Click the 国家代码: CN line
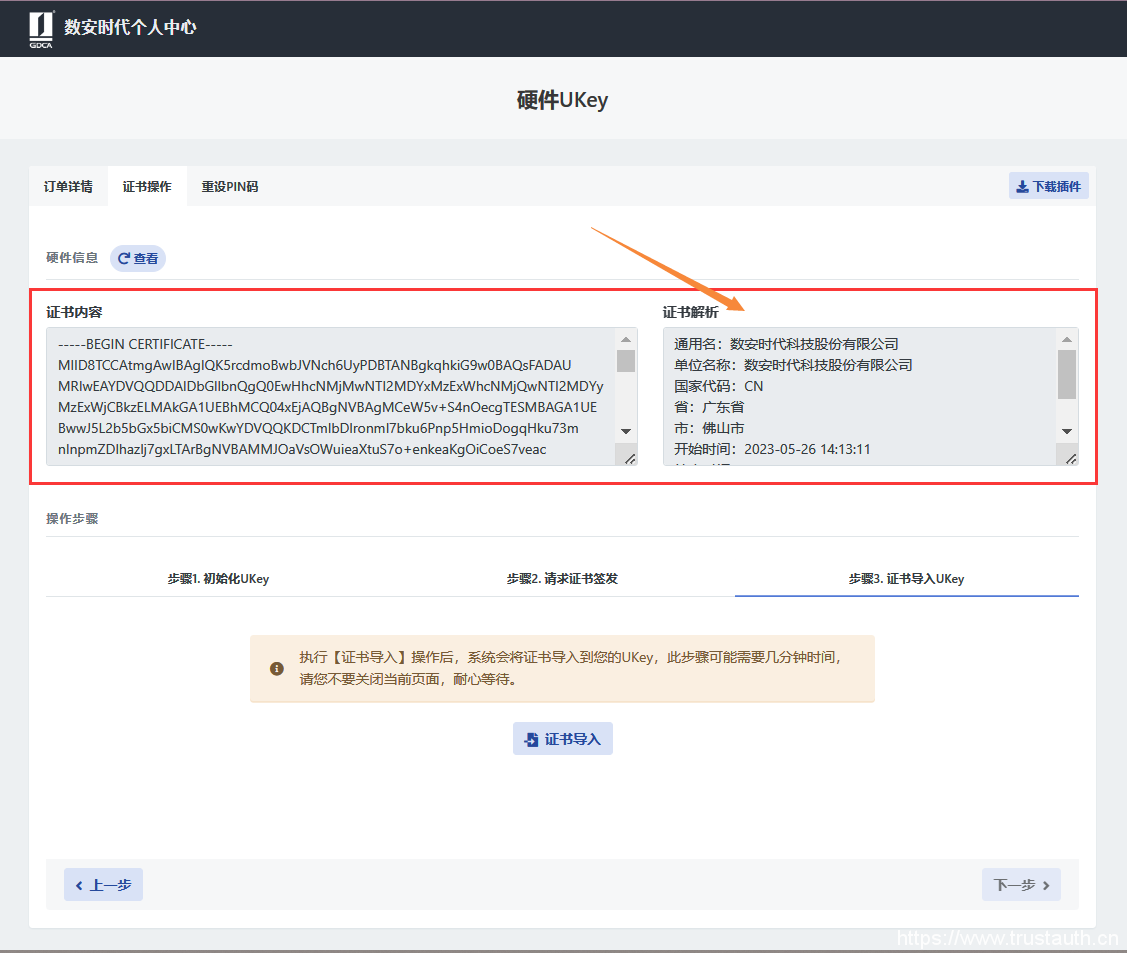 click(718, 386)
